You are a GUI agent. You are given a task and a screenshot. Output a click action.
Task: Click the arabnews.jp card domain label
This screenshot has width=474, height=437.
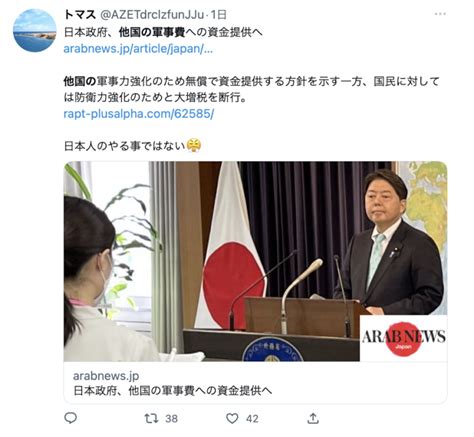106,376
